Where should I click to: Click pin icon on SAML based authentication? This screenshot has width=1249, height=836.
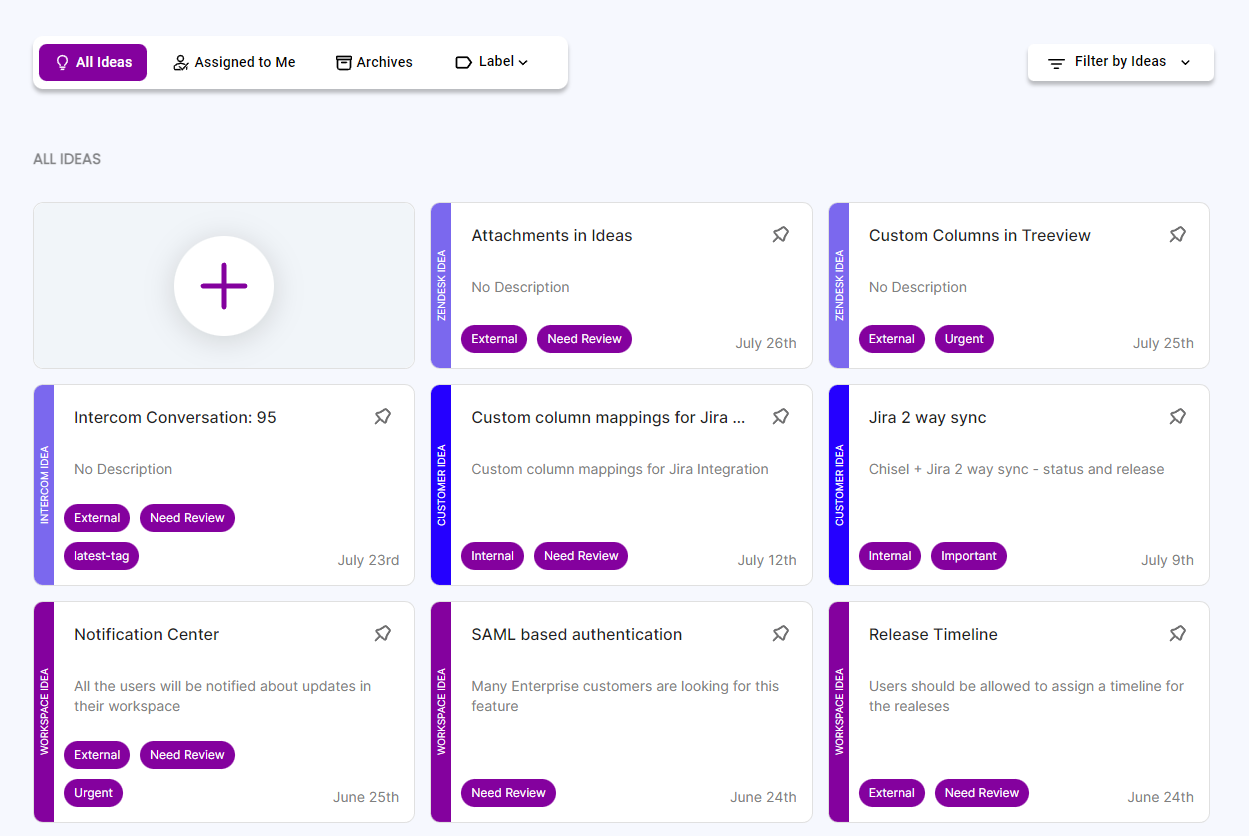[780, 634]
